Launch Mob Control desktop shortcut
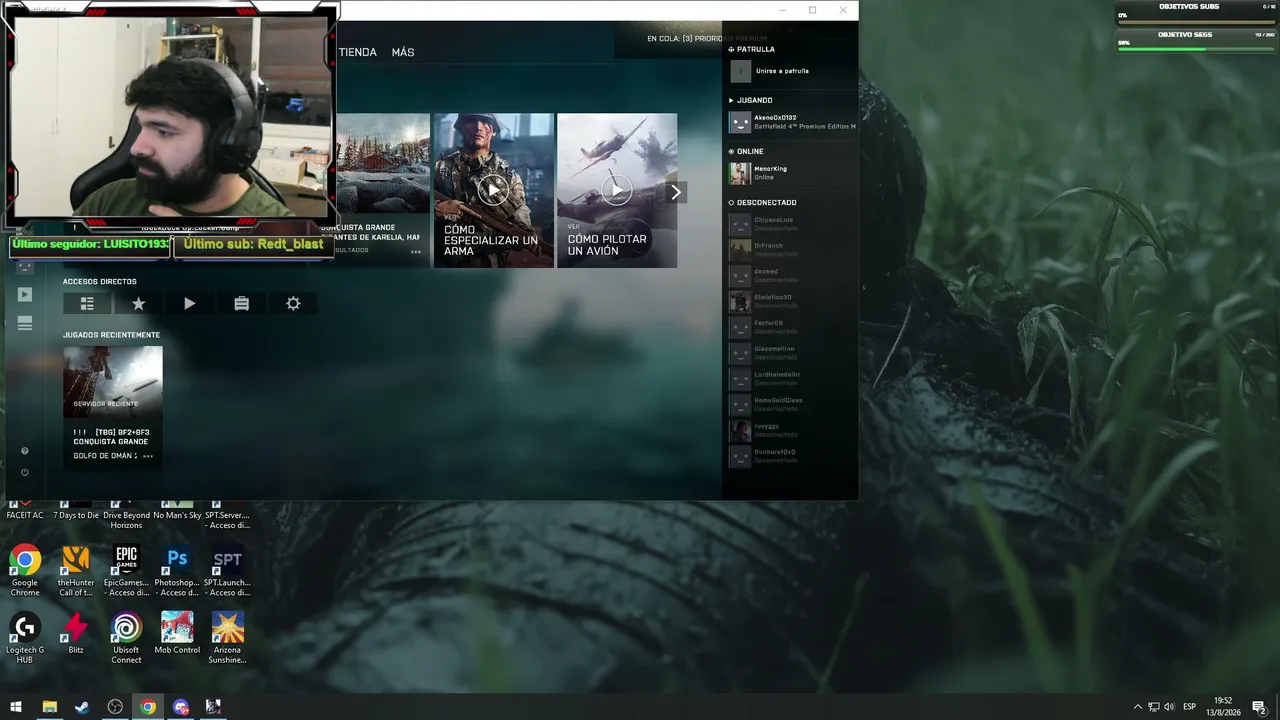This screenshot has width=1280, height=720. [x=177, y=633]
